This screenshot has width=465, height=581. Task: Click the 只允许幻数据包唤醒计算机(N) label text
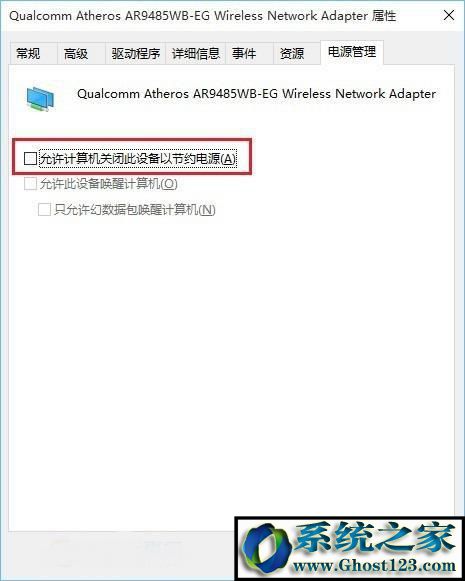134,210
